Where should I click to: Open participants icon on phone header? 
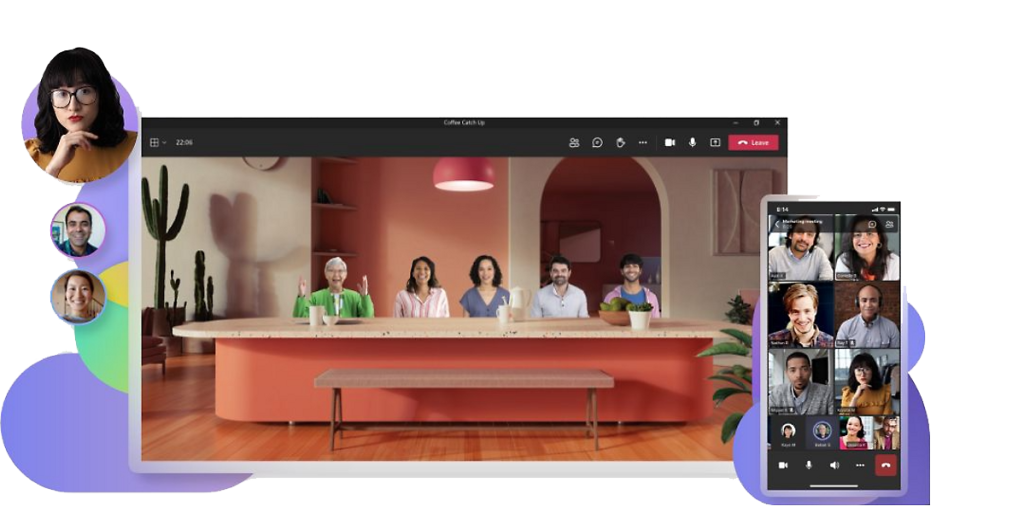click(x=889, y=224)
